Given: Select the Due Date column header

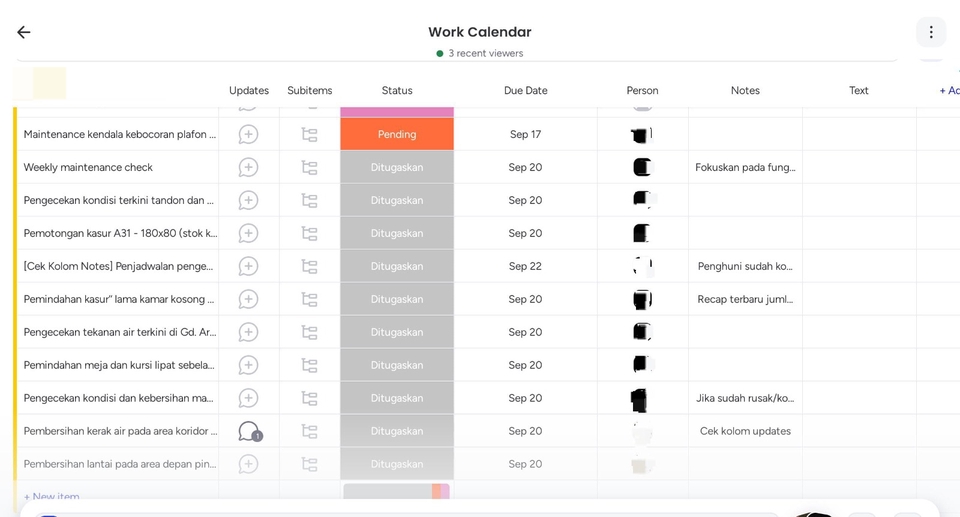Looking at the screenshot, I should coord(525,90).
